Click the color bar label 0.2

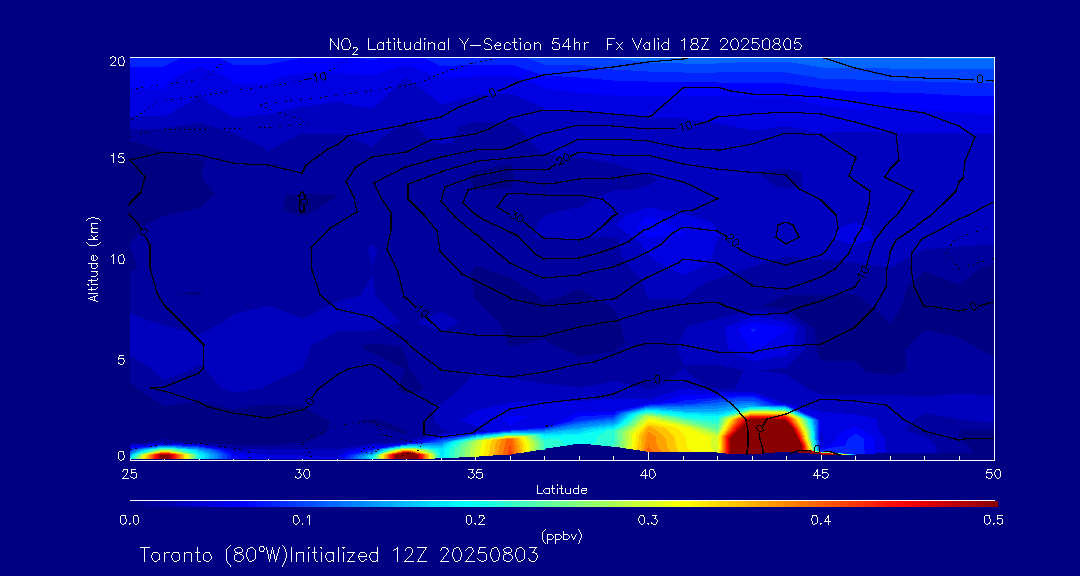tap(475, 520)
